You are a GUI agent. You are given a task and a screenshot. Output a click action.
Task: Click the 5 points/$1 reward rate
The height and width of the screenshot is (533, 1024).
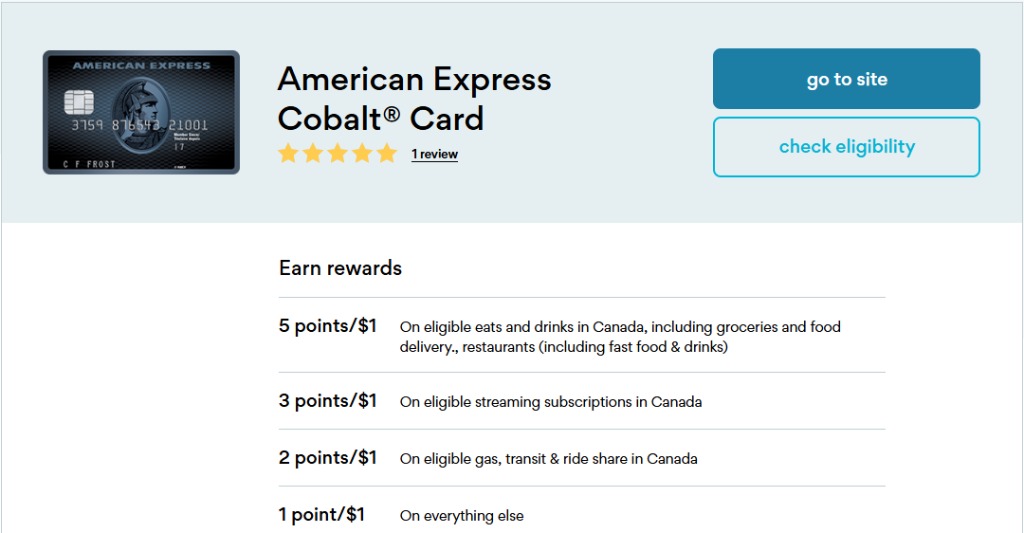tap(328, 326)
